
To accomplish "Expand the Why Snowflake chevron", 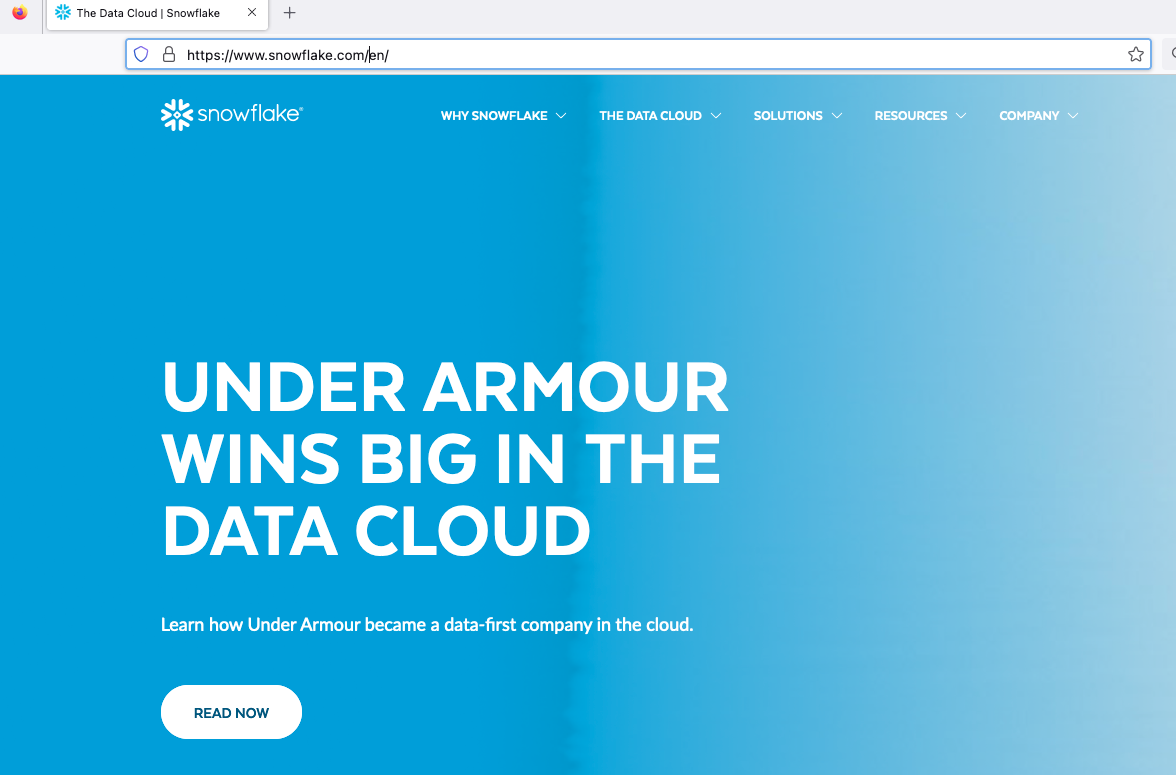I will click(x=561, y=116).
